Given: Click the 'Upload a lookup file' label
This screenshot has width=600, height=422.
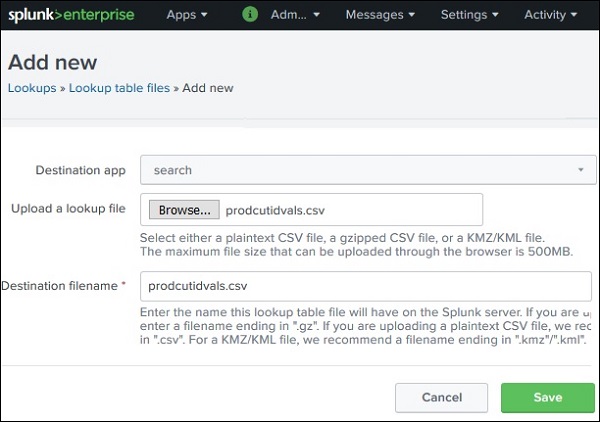Looking at the screenshot, I should (68, 209).
